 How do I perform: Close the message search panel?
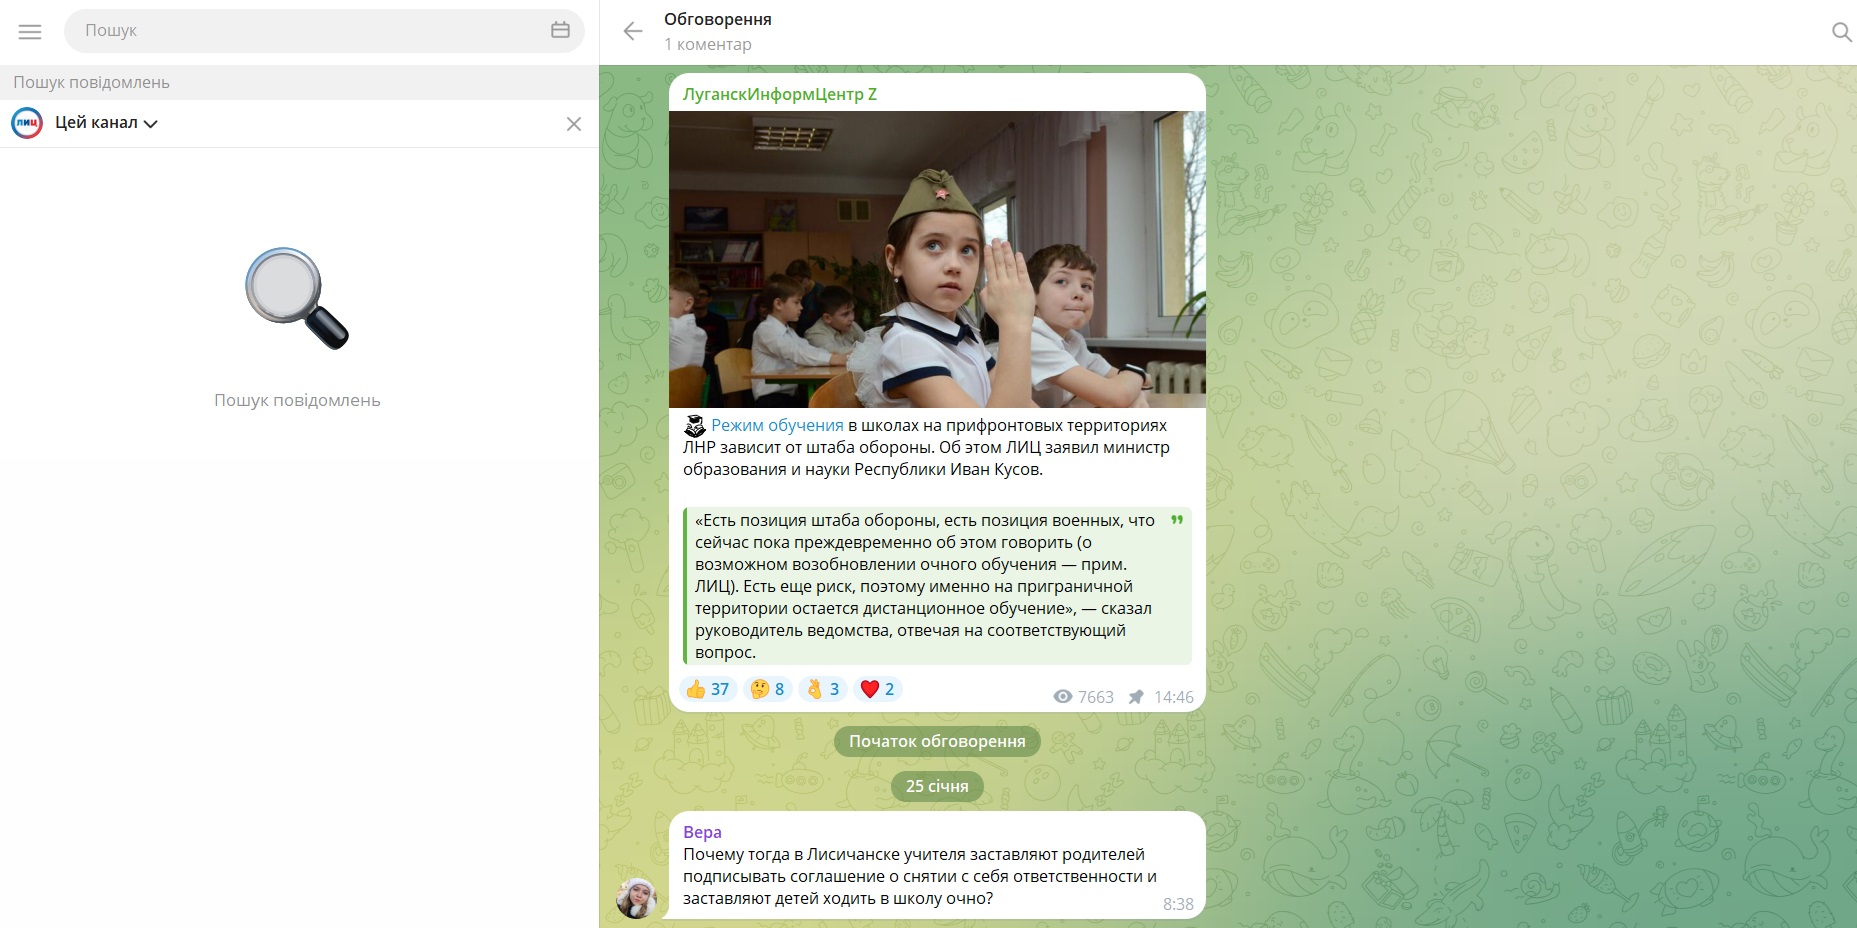(x=574, y=124)
